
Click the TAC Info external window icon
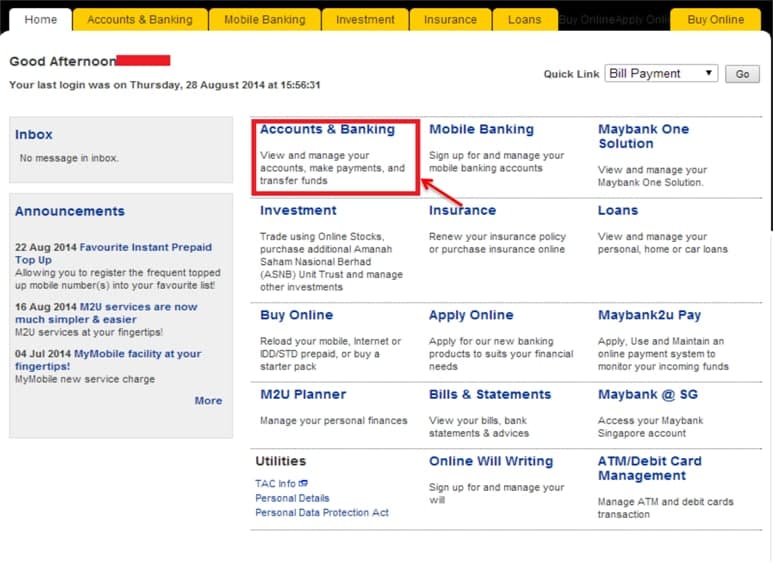[303, 484]
